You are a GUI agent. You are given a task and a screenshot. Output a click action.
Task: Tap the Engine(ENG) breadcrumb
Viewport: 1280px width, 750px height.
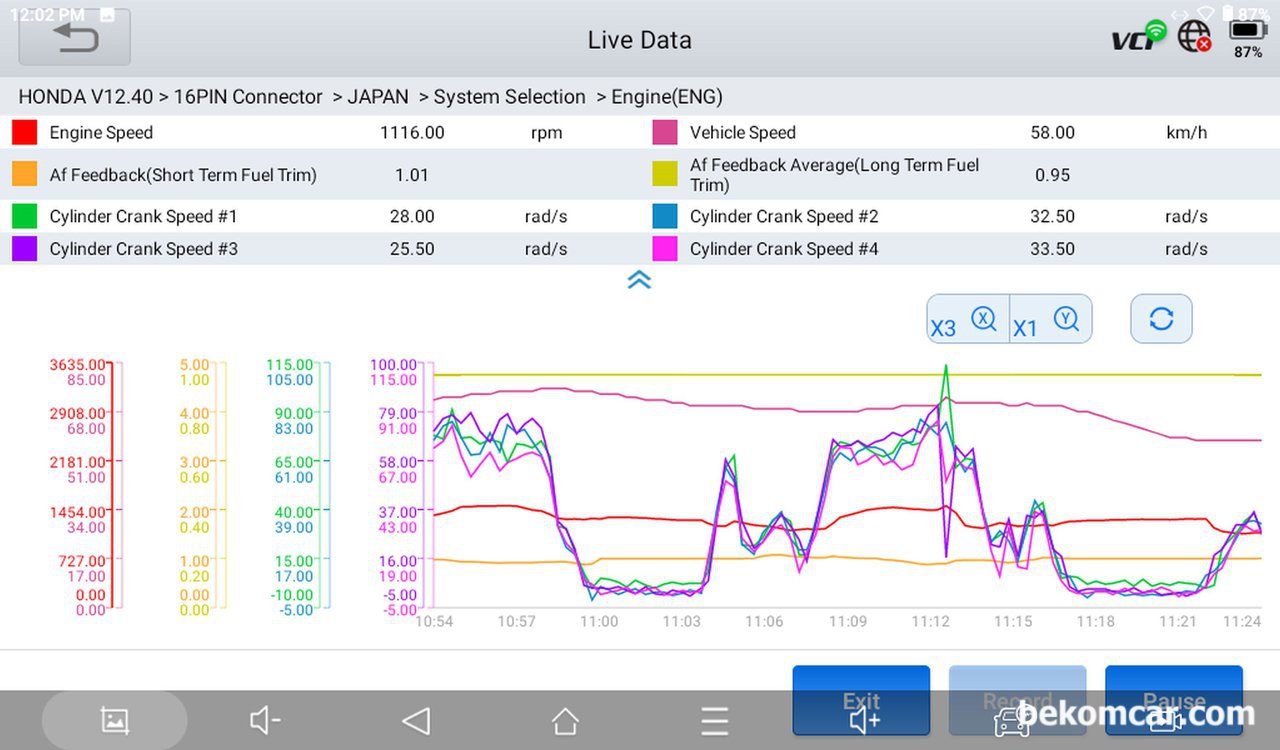coord(667,97)
